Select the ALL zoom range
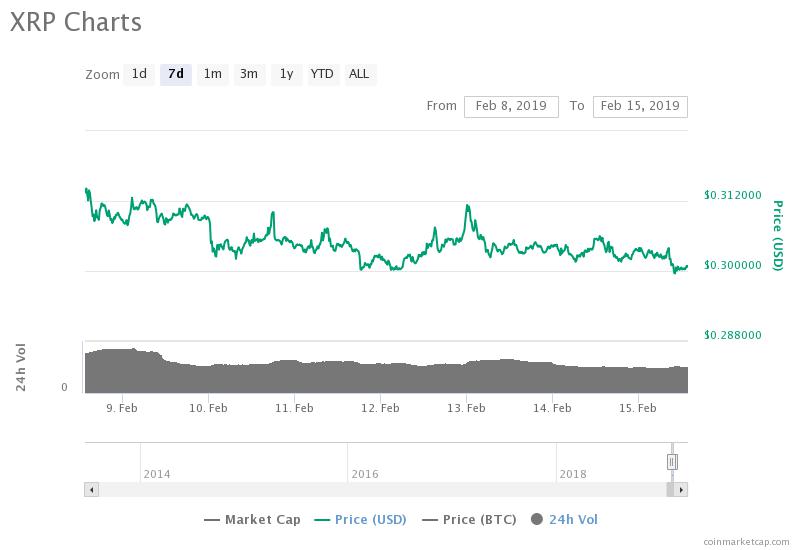 tap(360, 74)
